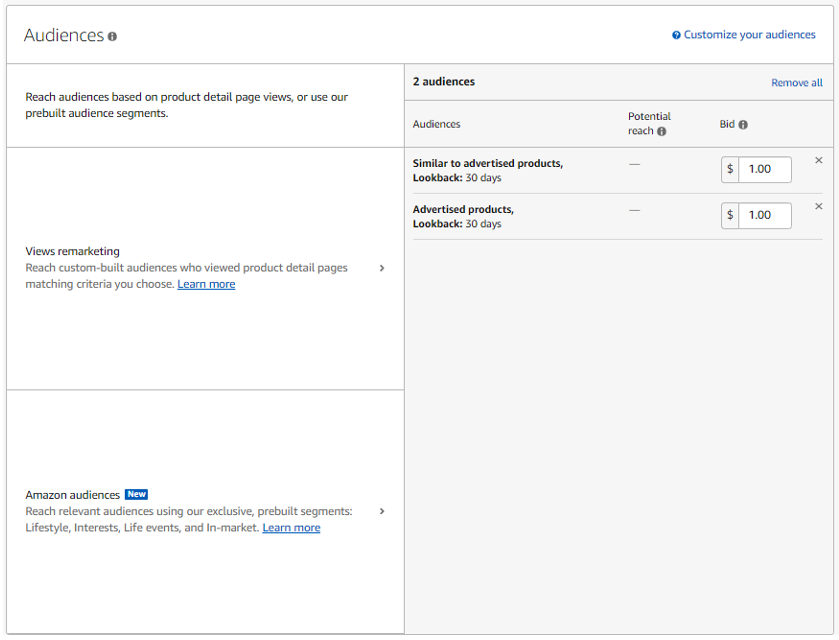Click the question mark icon near Customize your audiences

(x=676, y=35)
